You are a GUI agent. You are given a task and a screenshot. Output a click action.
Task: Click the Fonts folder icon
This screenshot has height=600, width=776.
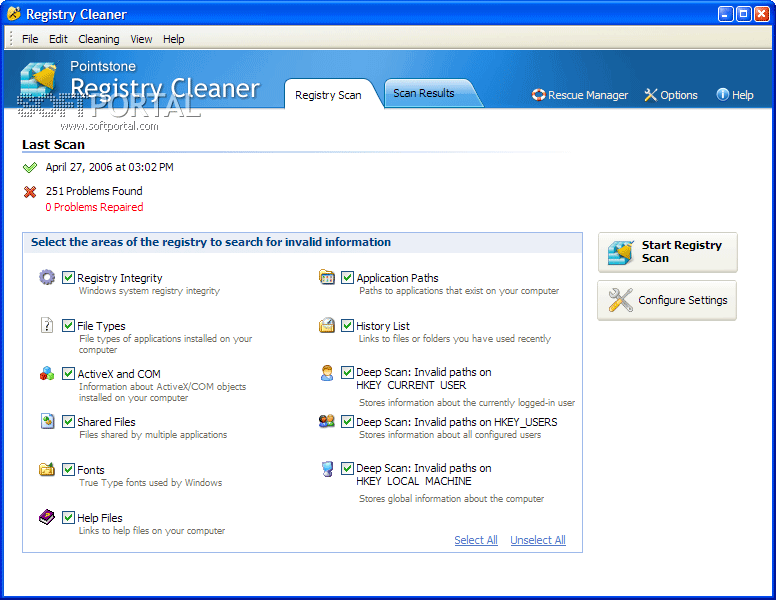(47, 469)
